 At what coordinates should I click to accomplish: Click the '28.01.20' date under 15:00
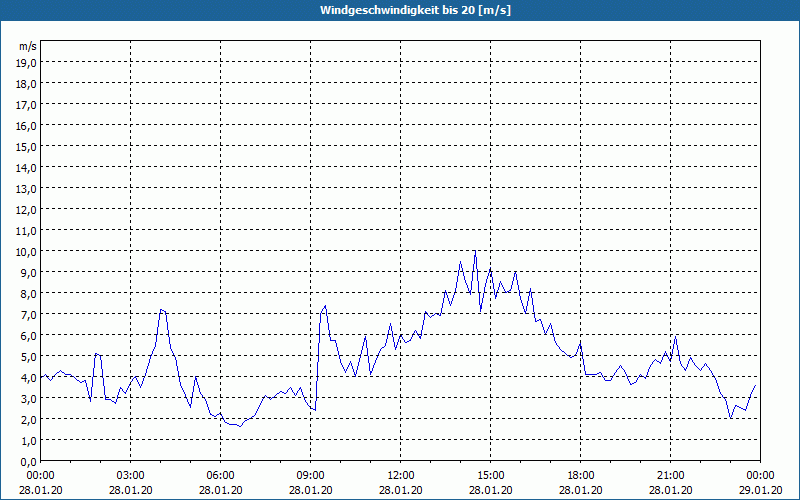[491, 490]
